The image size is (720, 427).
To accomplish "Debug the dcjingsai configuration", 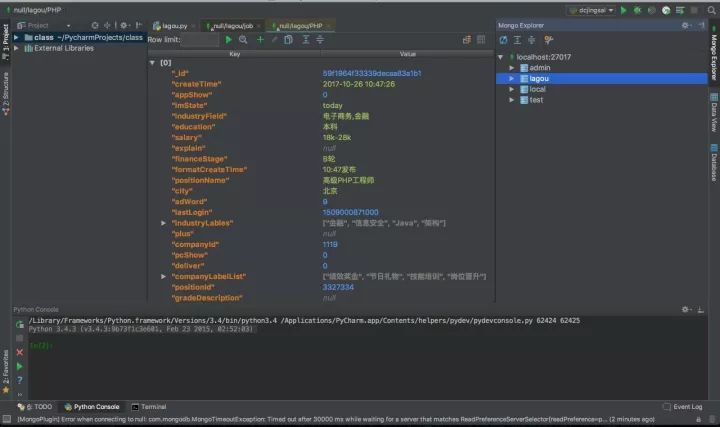I will coord(637,10).
